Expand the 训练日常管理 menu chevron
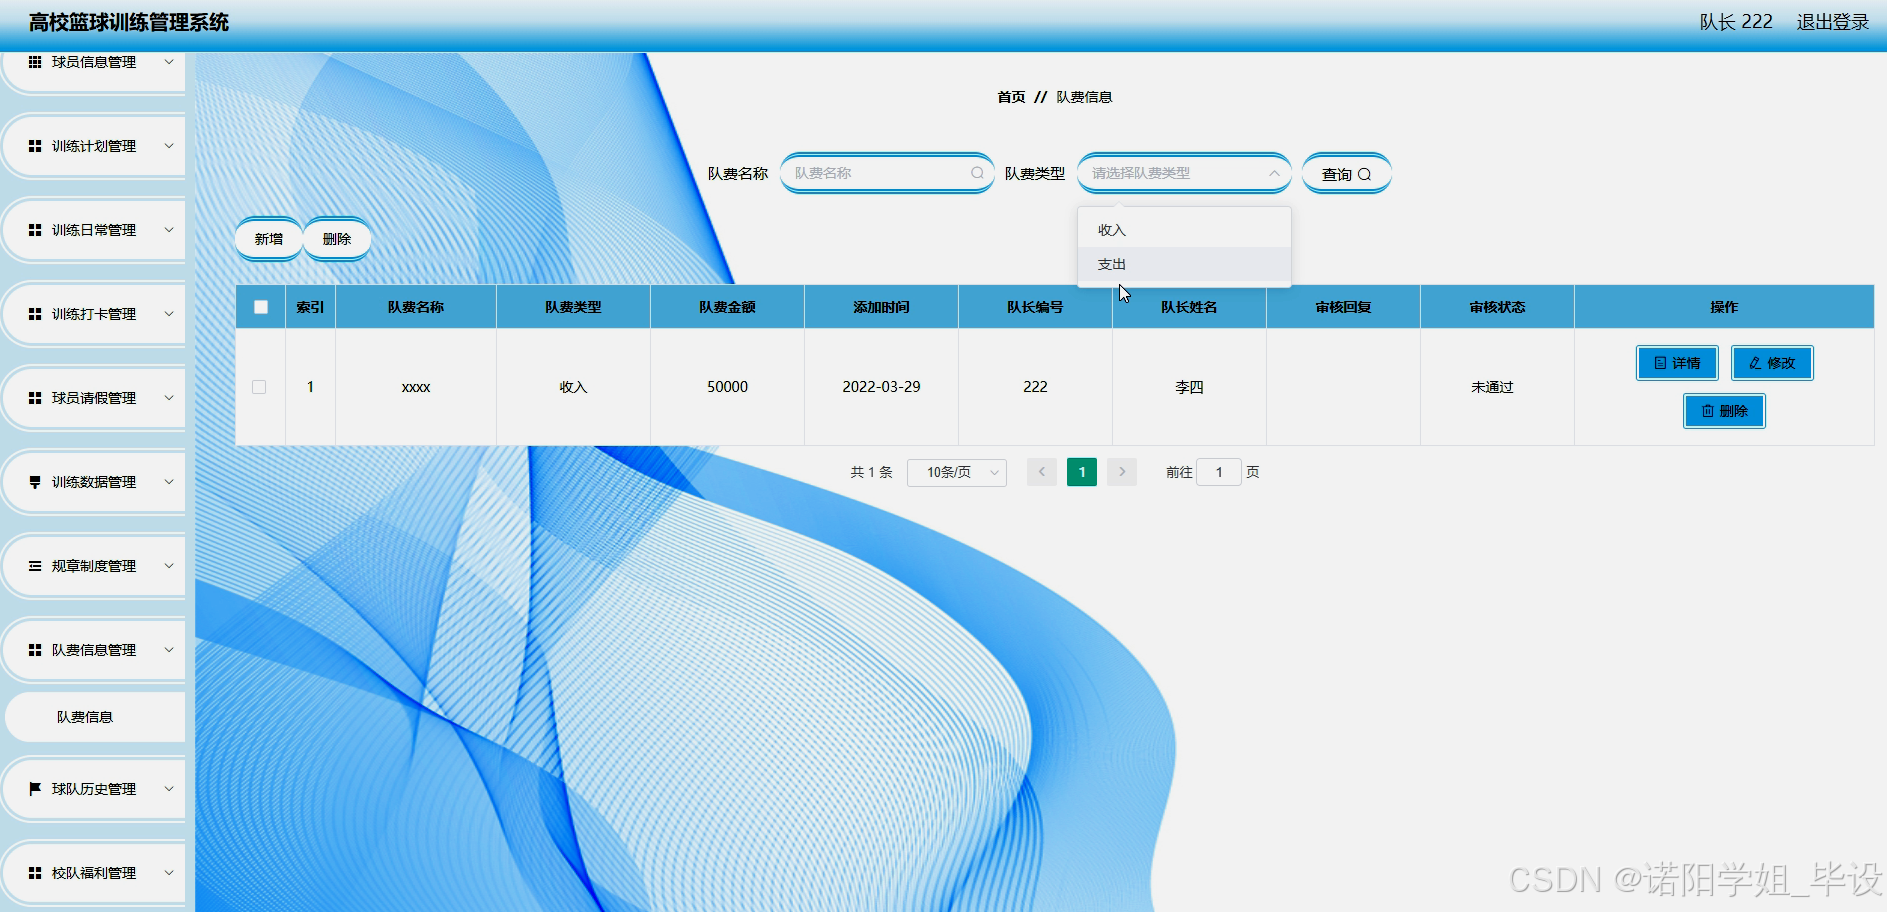The height and width of the screenshot is (912, 1887). pos(169,230)
